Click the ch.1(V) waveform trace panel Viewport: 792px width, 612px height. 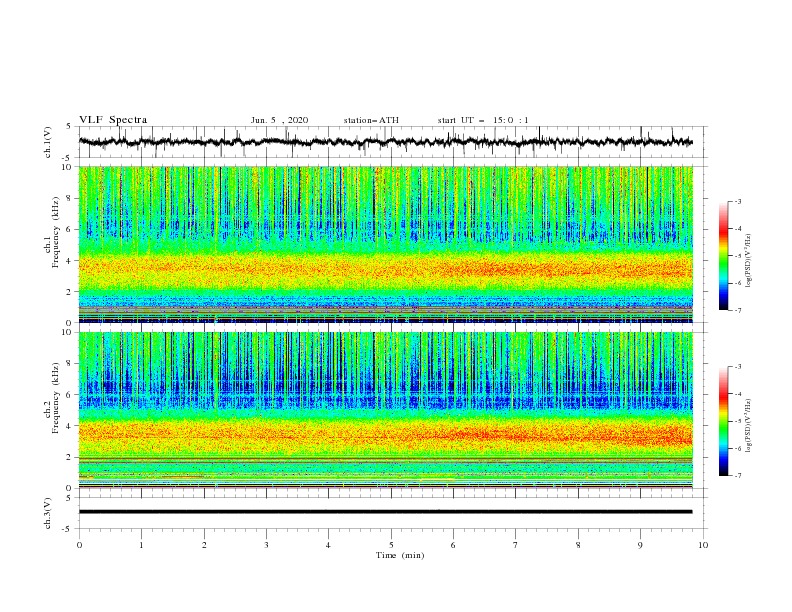(x=392, y=142)
